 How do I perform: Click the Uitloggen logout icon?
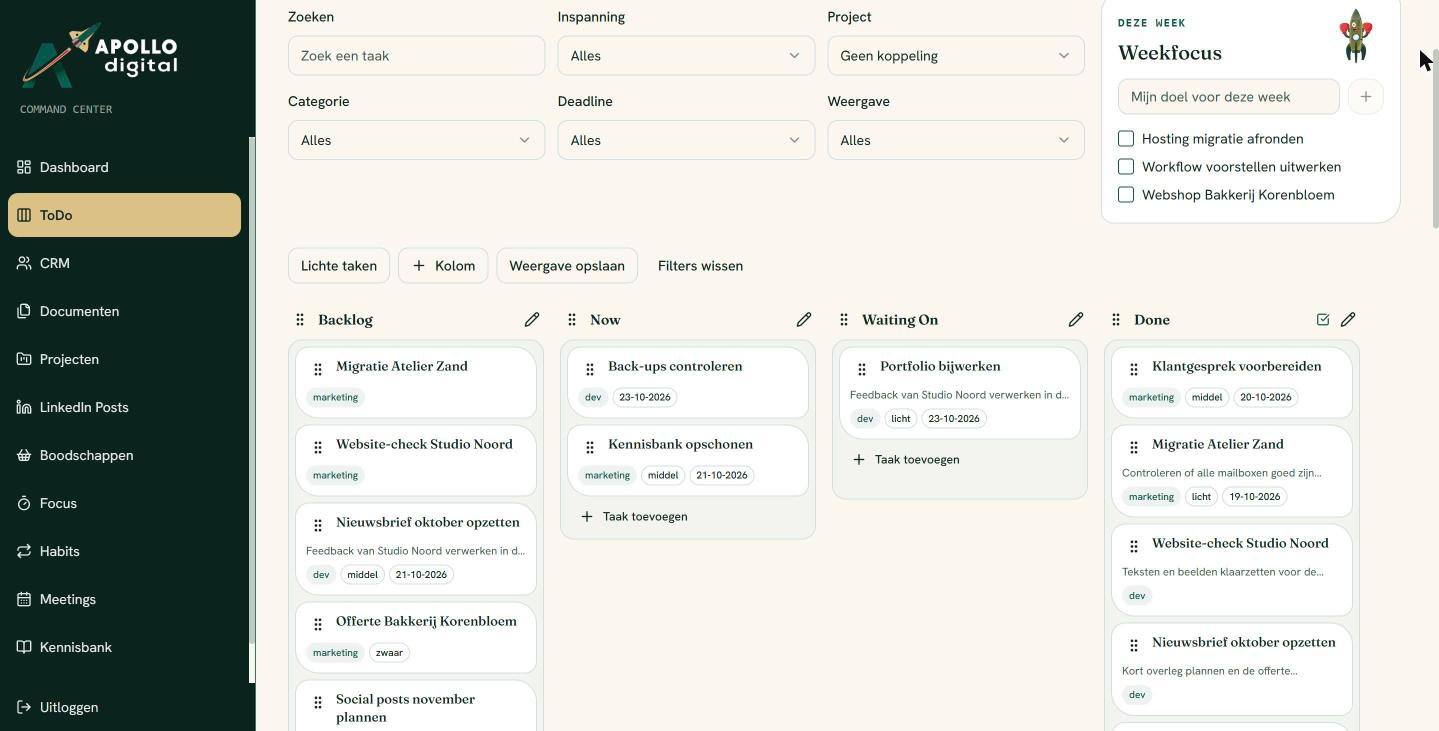pos(24,707)
